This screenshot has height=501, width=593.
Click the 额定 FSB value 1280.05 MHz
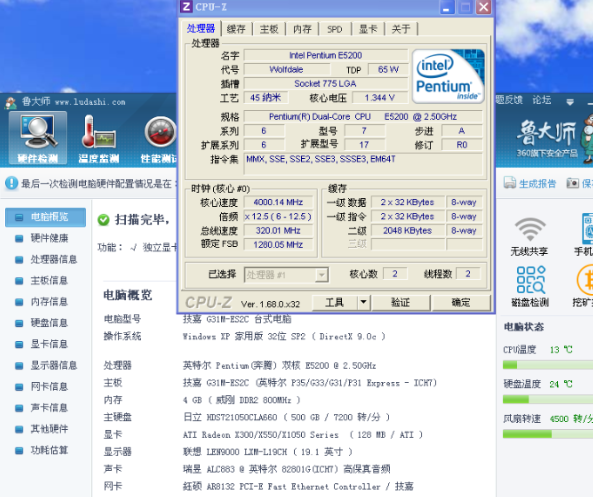click(x=278, y=245)
